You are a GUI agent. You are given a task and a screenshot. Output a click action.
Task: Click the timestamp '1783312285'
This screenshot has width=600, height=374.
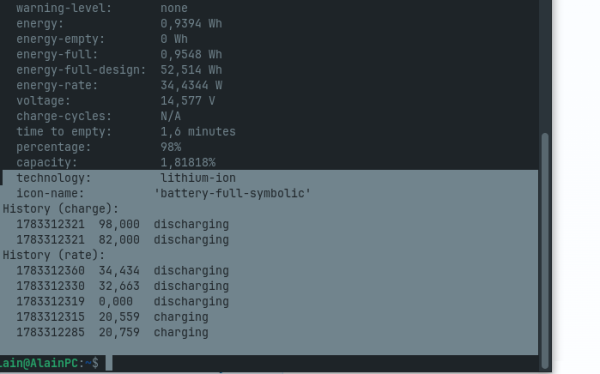[50, 332]
